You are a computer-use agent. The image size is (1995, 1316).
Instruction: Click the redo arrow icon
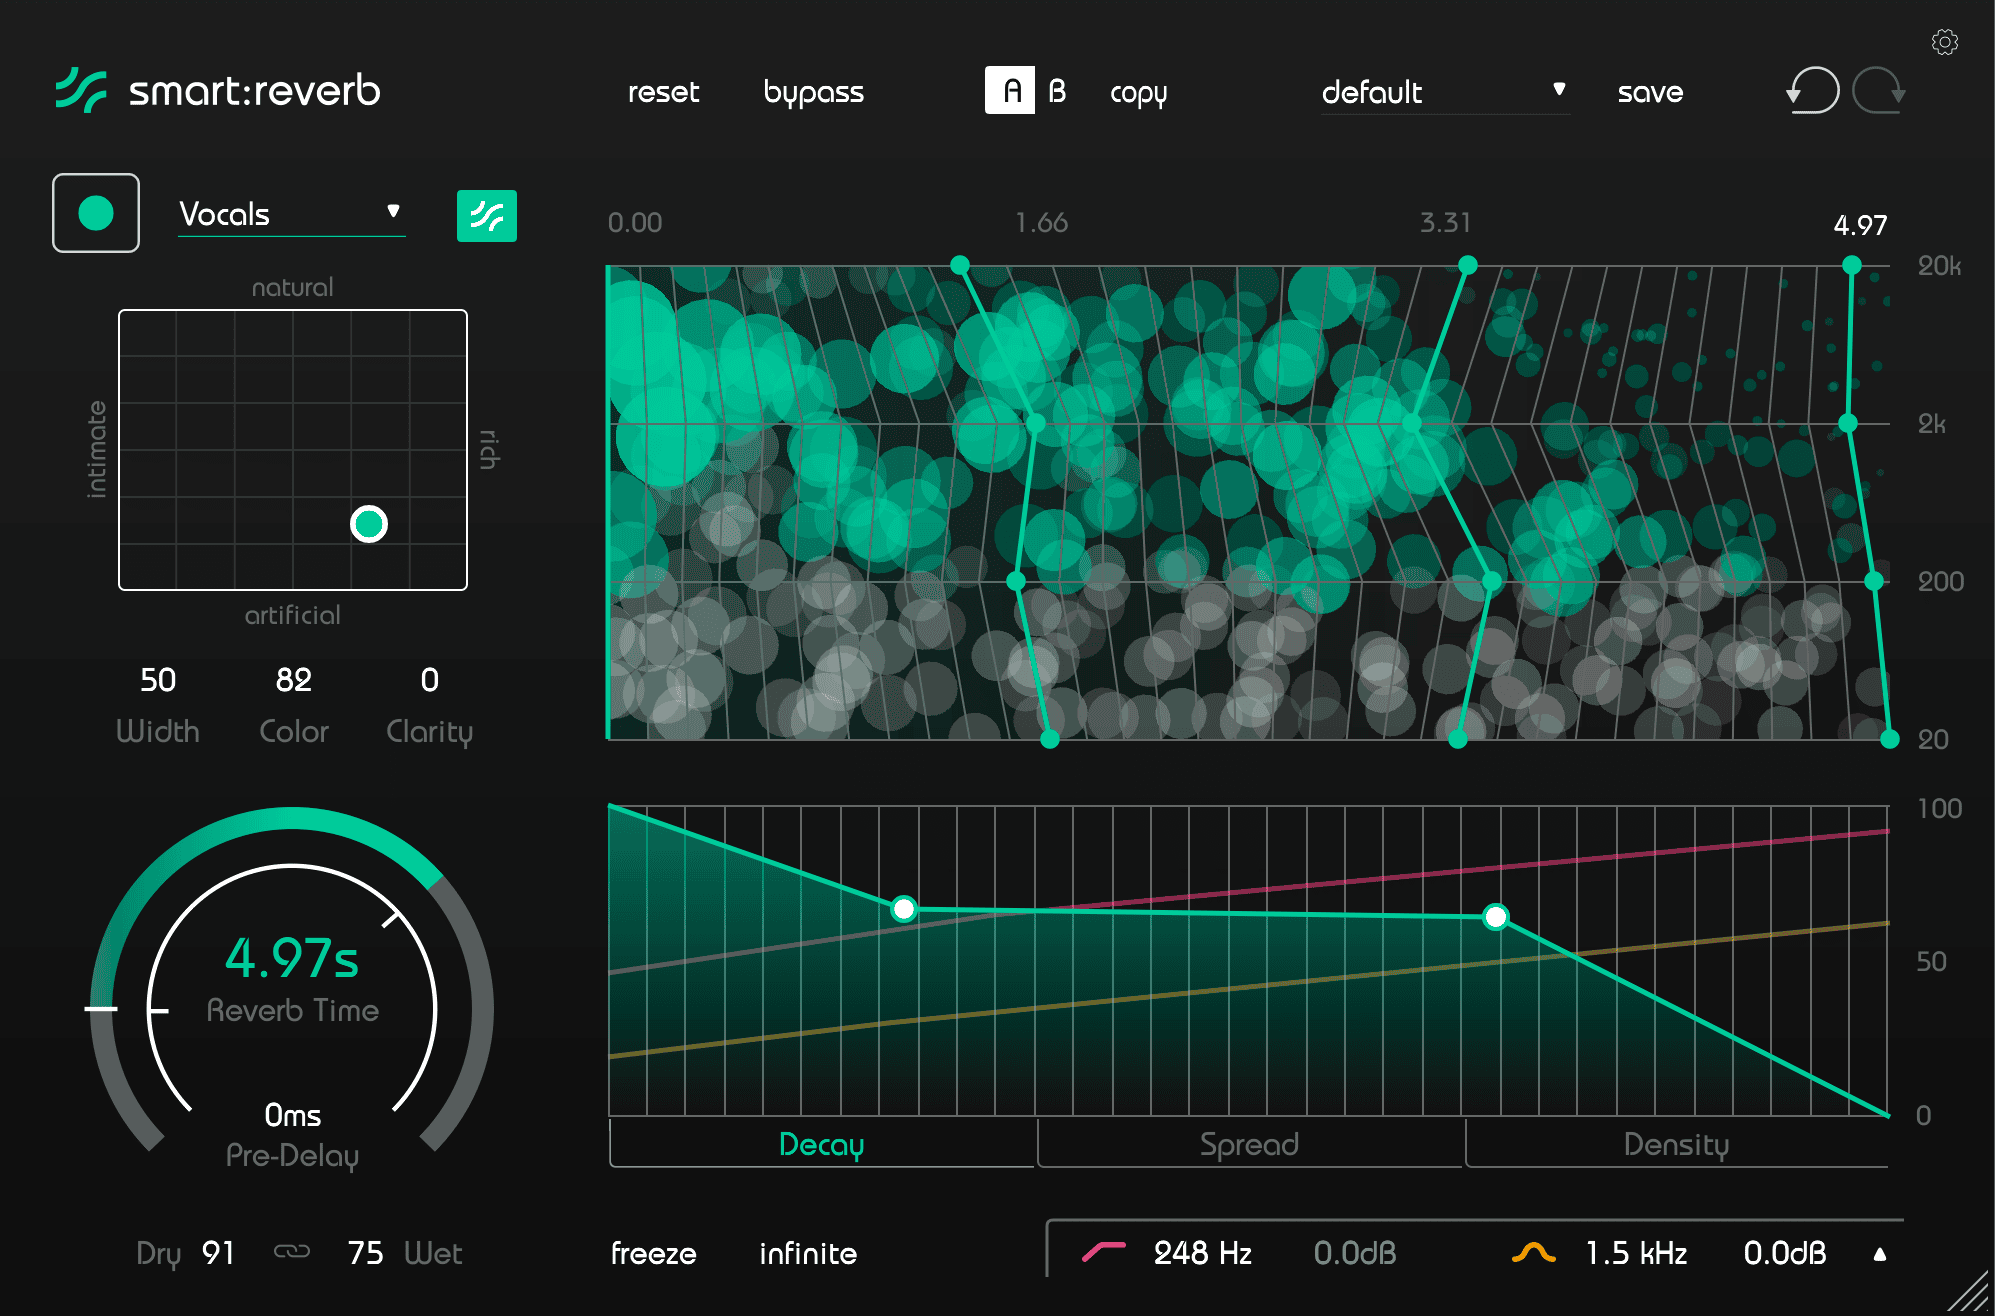pyautogui.click(x=1879, y=91)
